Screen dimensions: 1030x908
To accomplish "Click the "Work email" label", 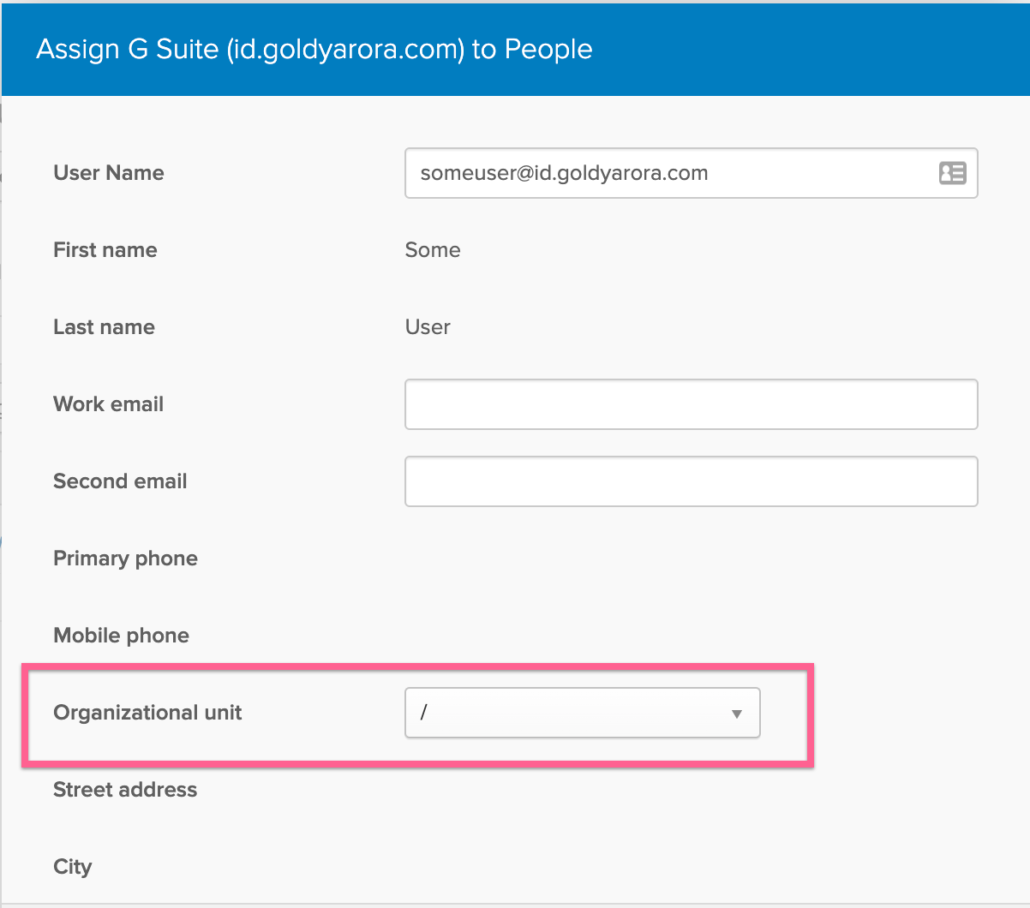I will (108, 404).
